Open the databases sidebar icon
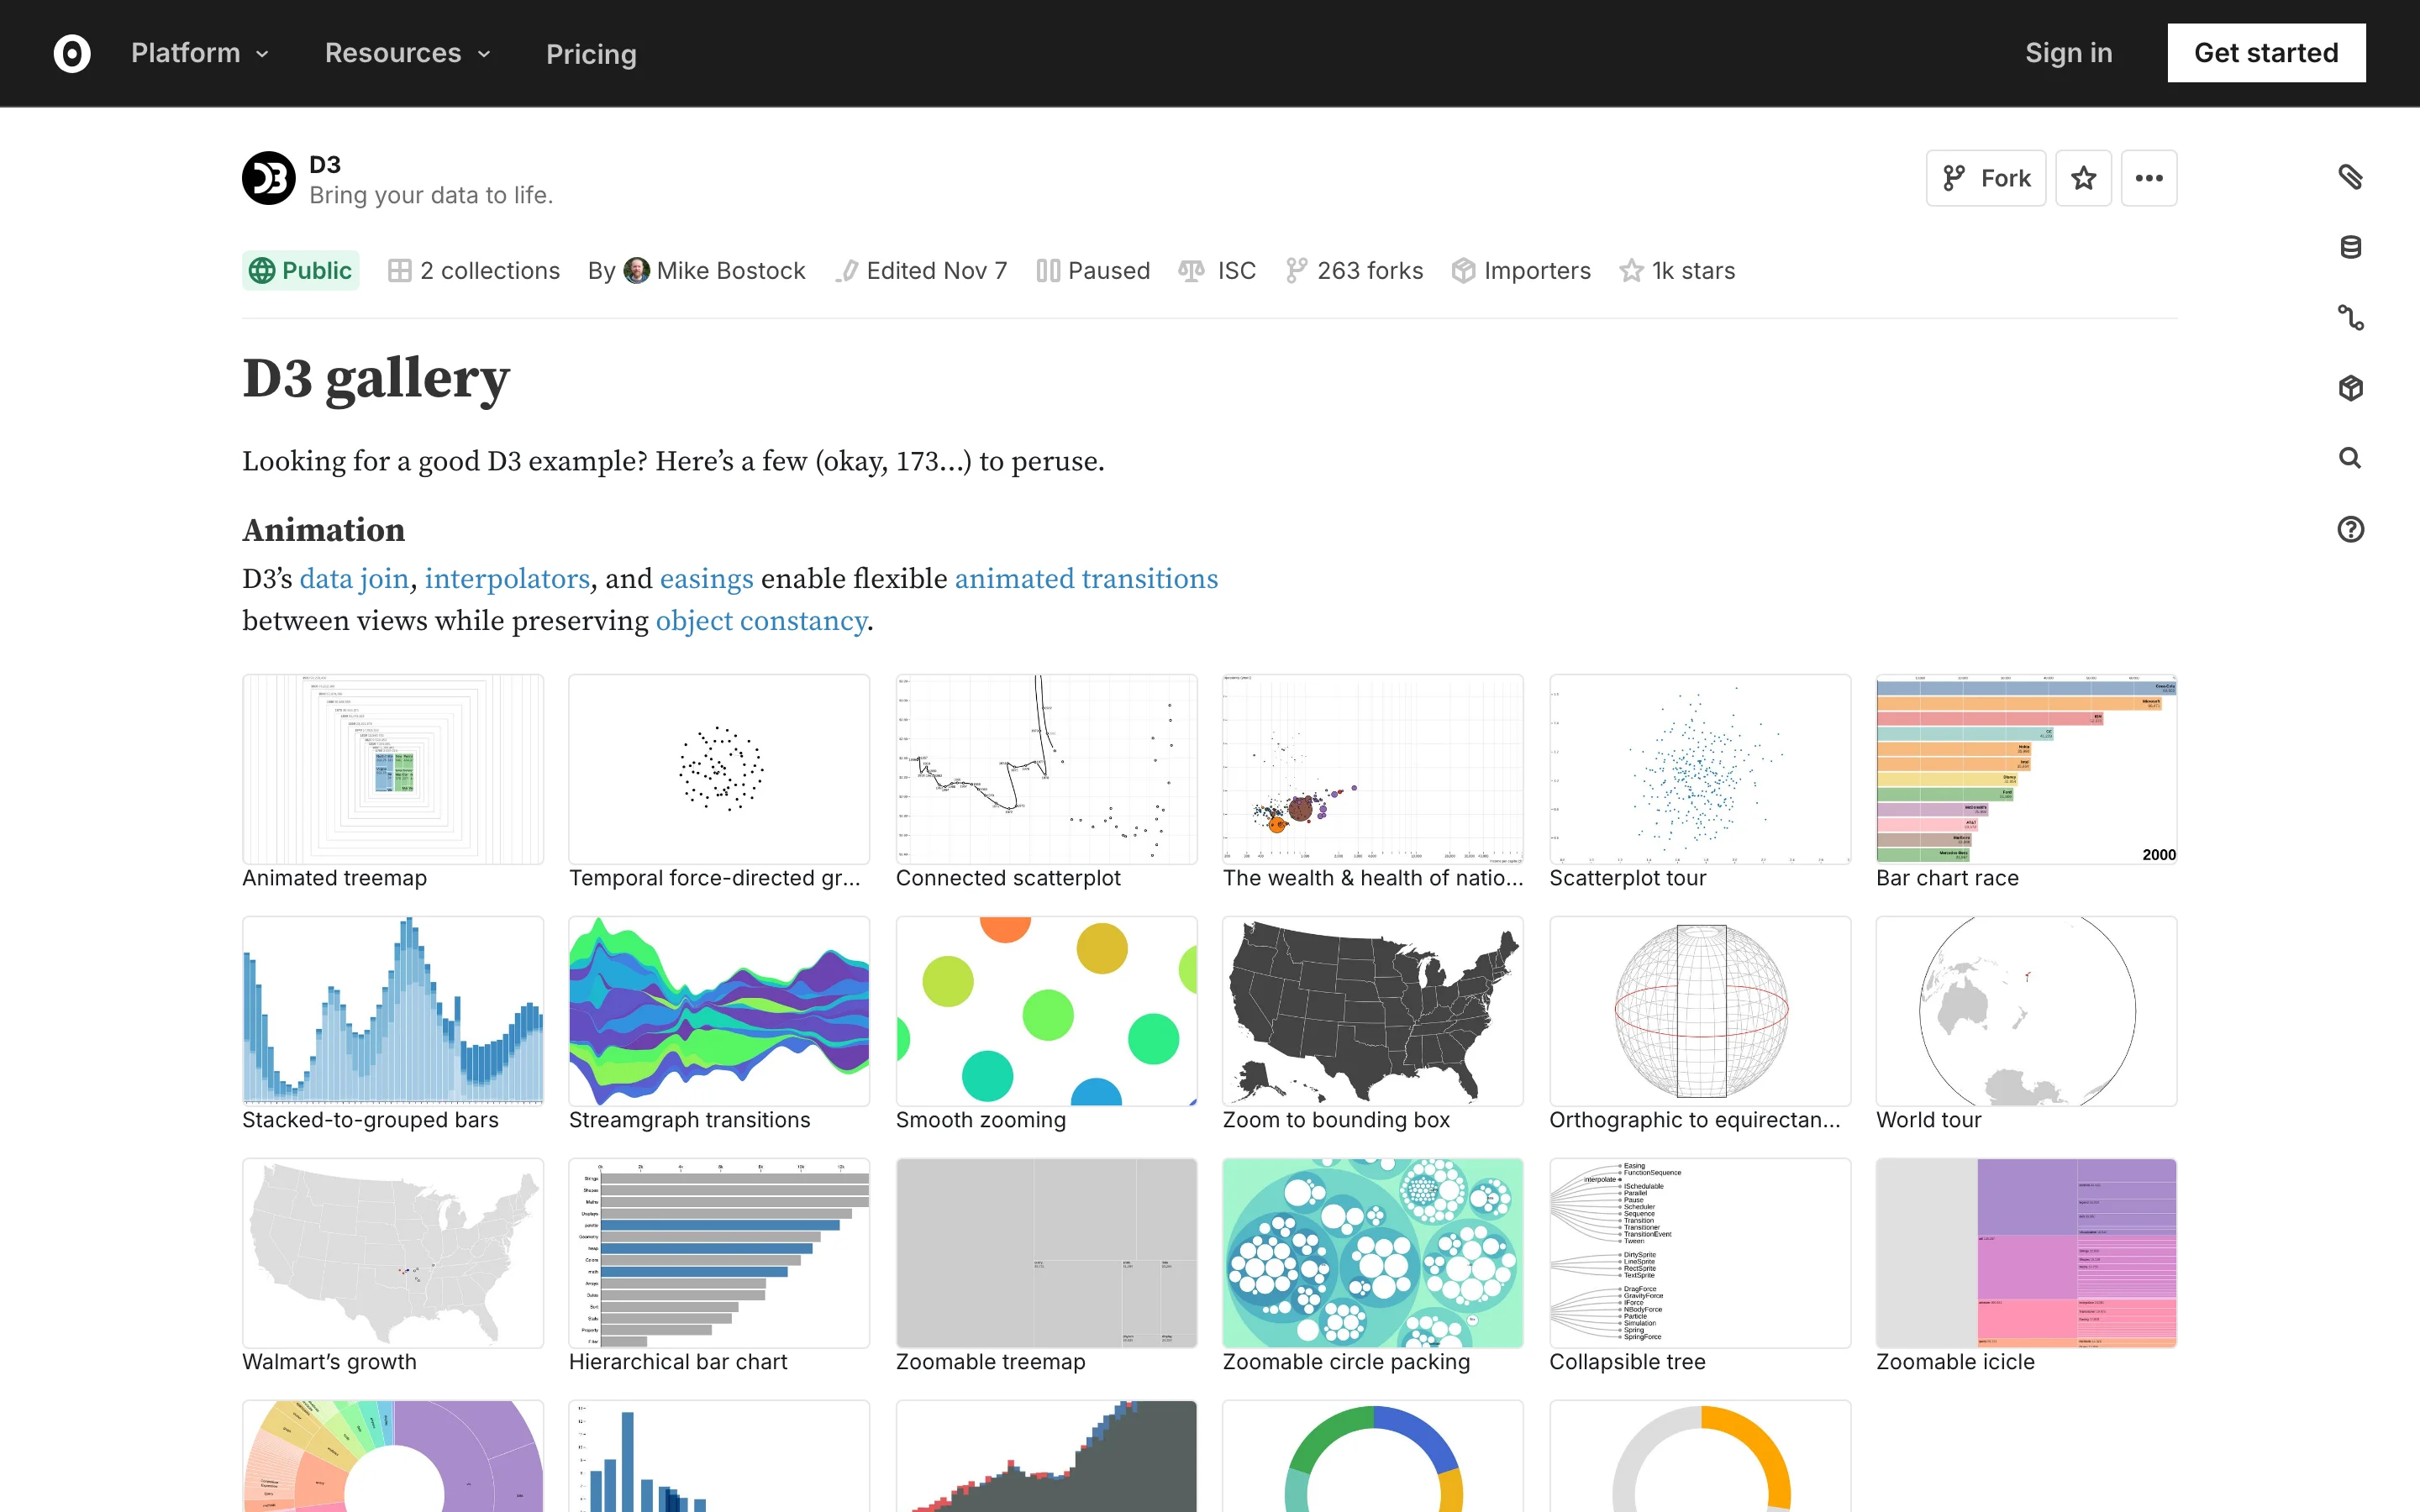Screen dimensions: 2420x1512 click(x=2350, y=247)
